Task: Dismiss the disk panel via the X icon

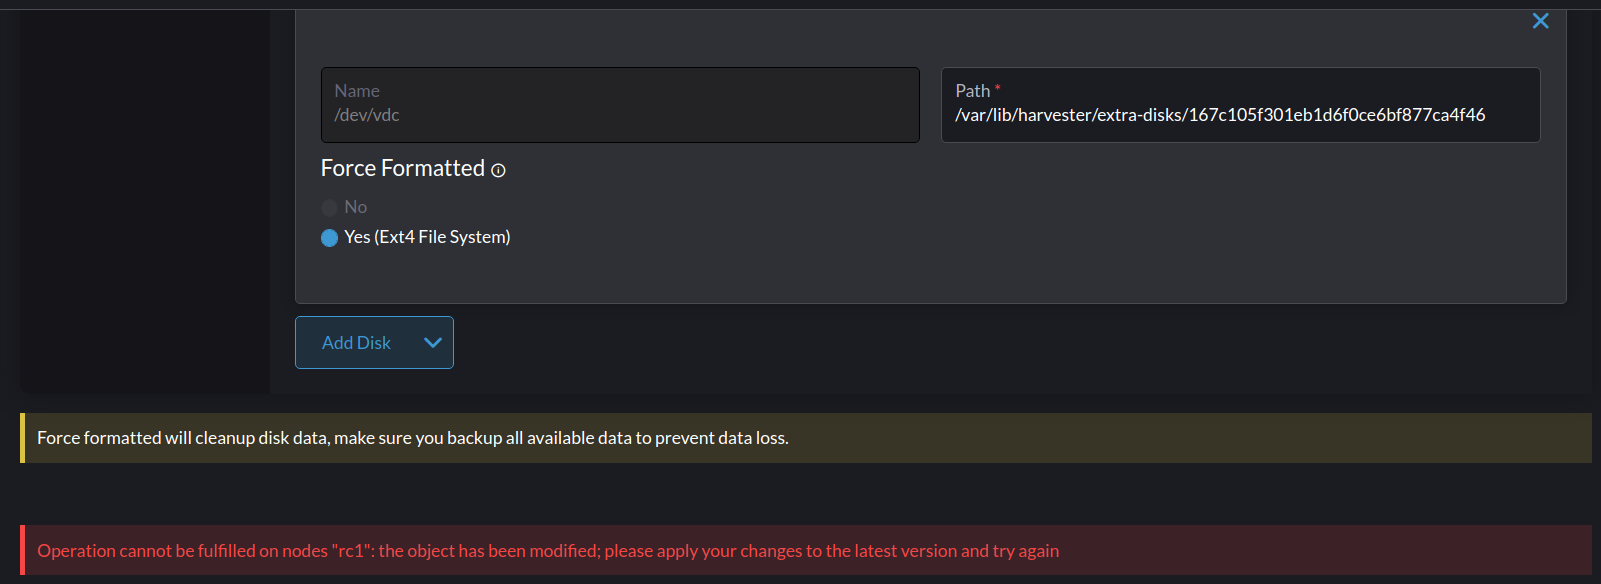Action: (x=1540, y=20)
